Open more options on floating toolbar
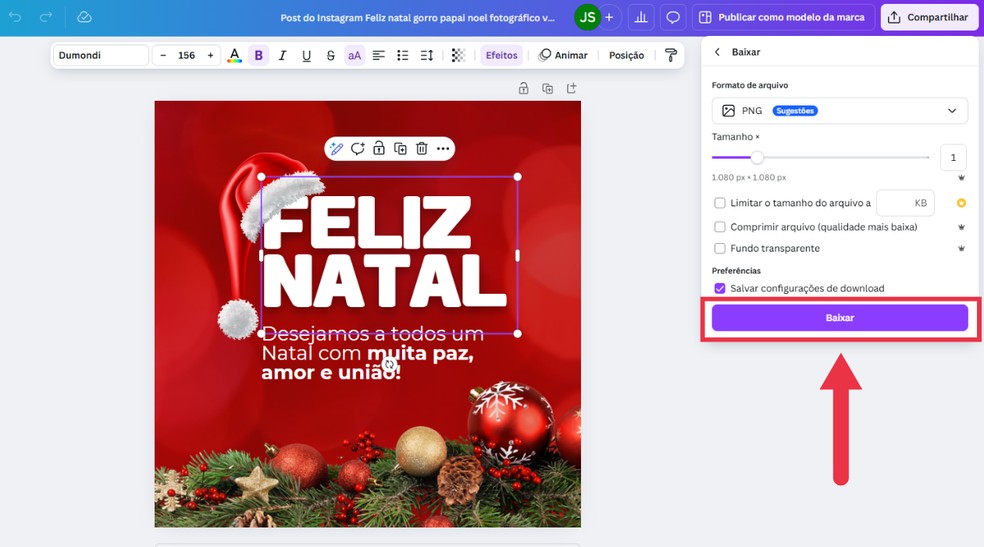This screenshot has width=984, height=547. (x=443, y=149)
